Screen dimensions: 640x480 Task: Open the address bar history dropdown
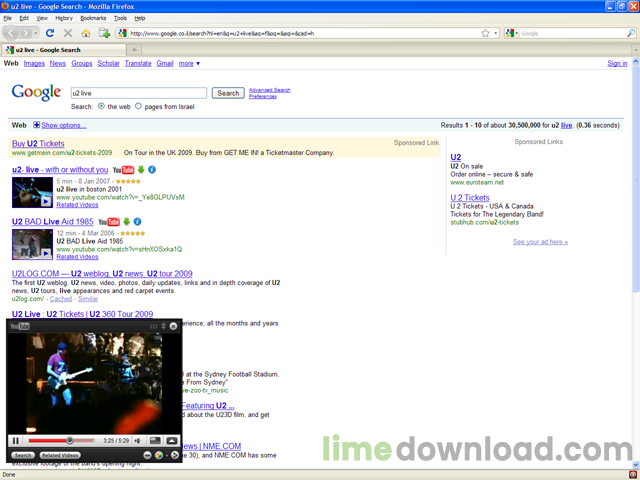[x=496, y=33]
